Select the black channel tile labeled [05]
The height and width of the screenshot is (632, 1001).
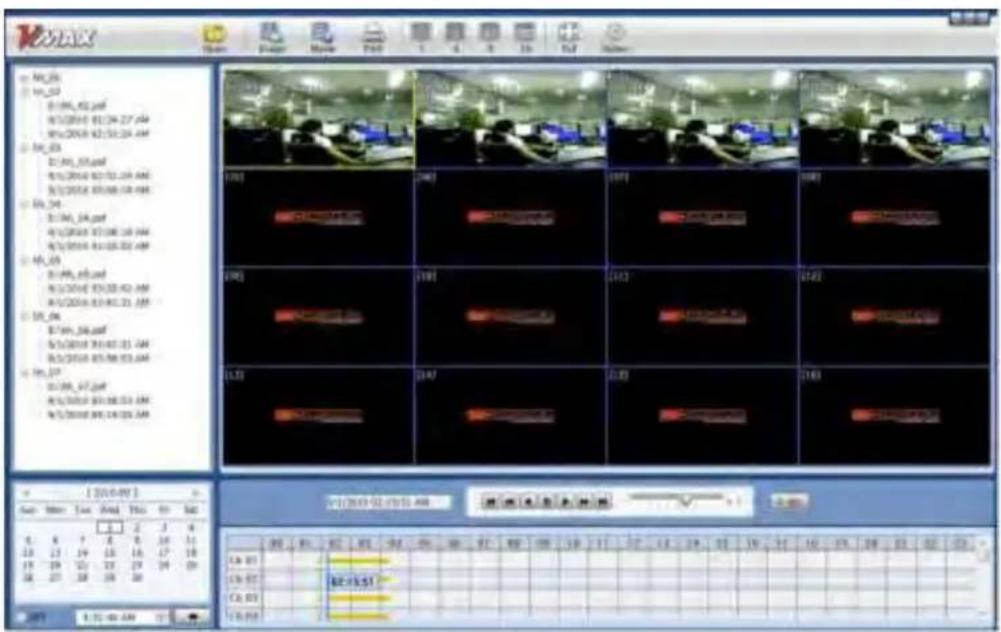point(319,217)
